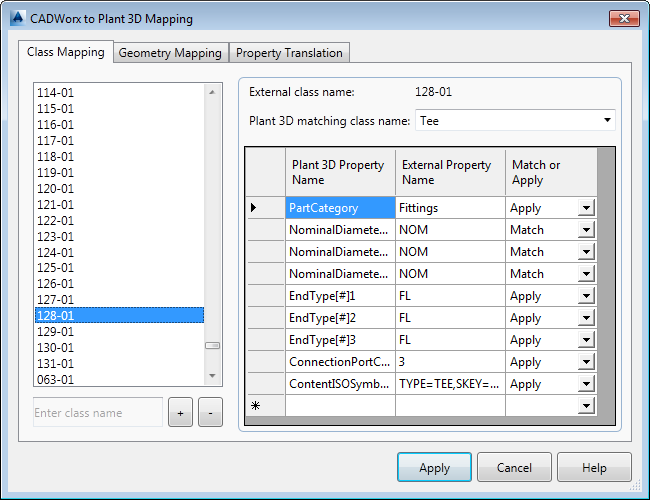
Task: Select class 115-01 in the list
Action: tap(119, 109)
